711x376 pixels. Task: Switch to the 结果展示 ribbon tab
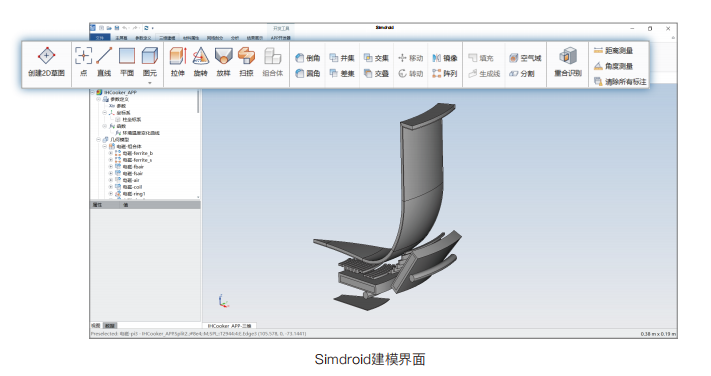coord(255,38)
